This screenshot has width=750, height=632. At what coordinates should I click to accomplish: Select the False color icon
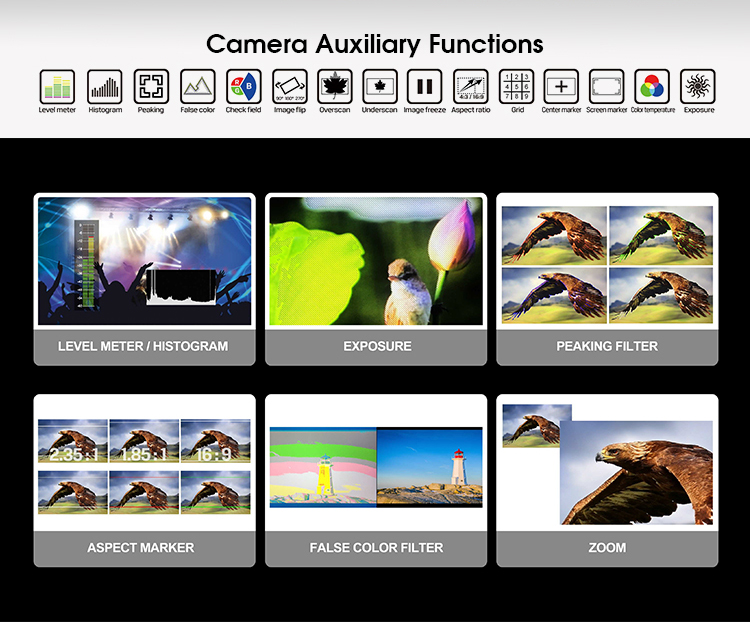(197, 86)
